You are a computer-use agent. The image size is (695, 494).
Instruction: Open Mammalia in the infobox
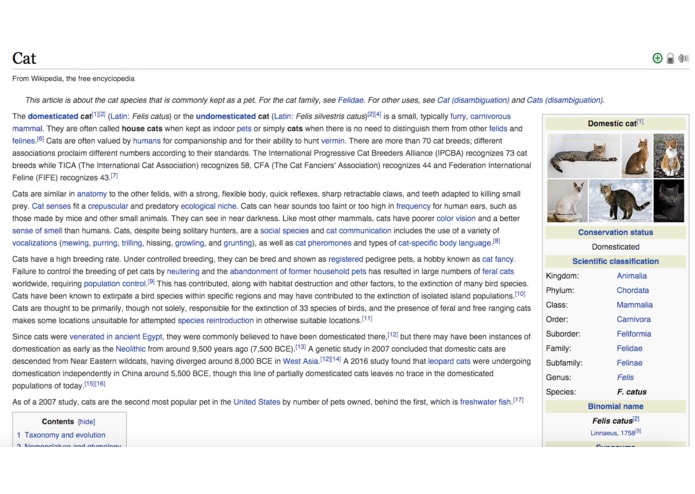pyautogui.click(x=634, y=305)
